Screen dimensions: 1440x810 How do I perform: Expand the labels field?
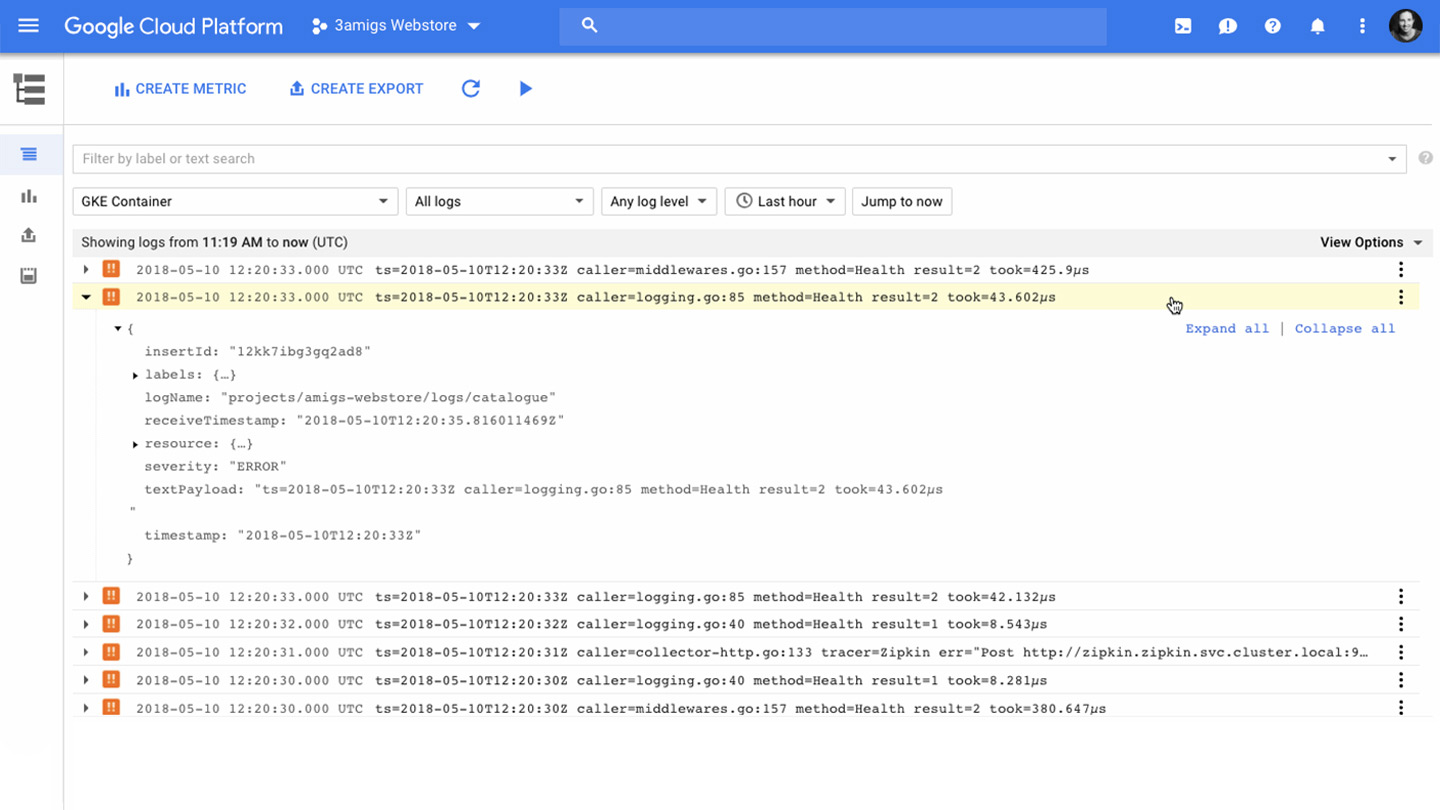[x=135, y=375]
